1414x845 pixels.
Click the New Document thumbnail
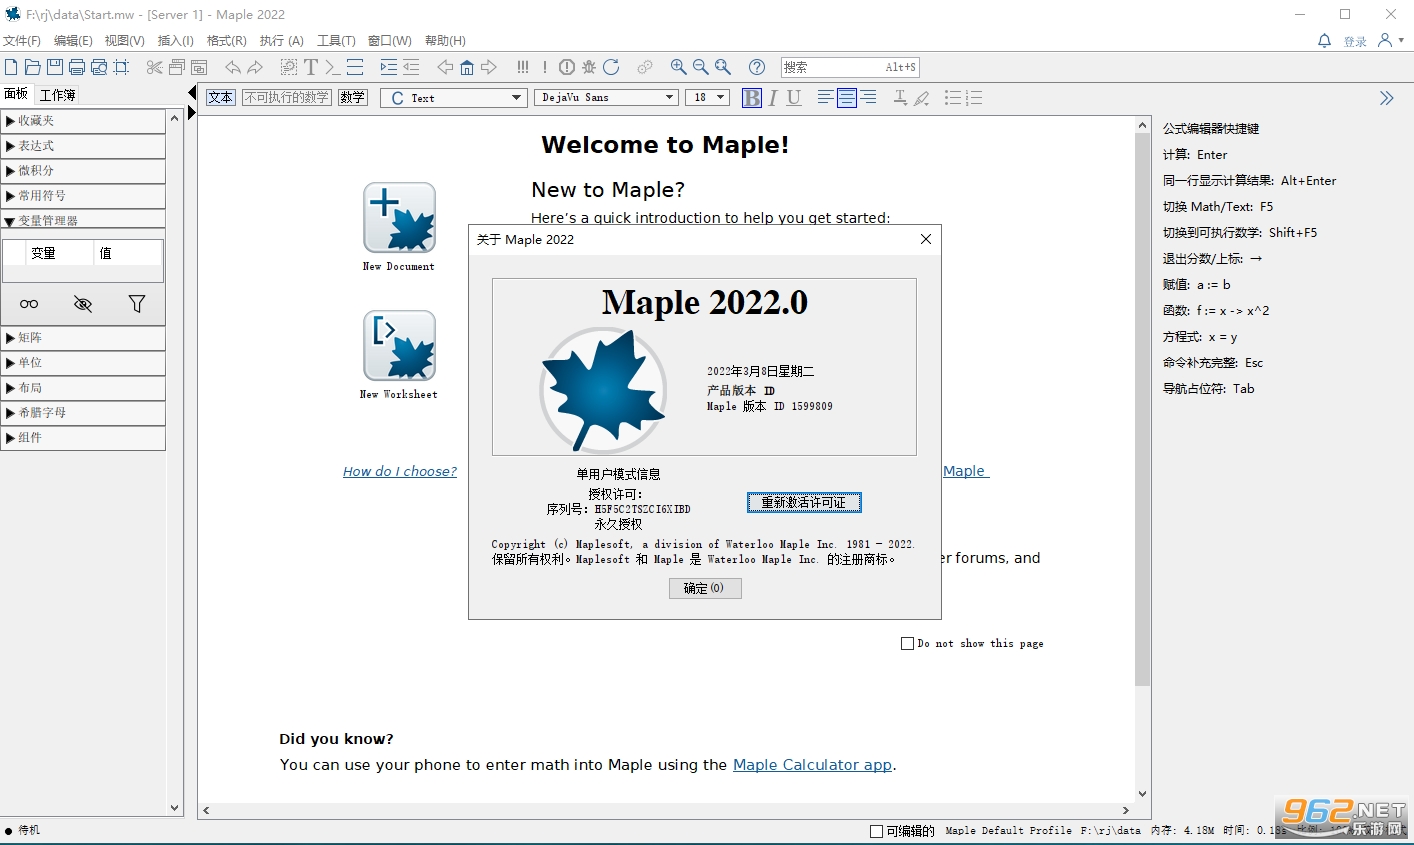click(x=399, y=217)
